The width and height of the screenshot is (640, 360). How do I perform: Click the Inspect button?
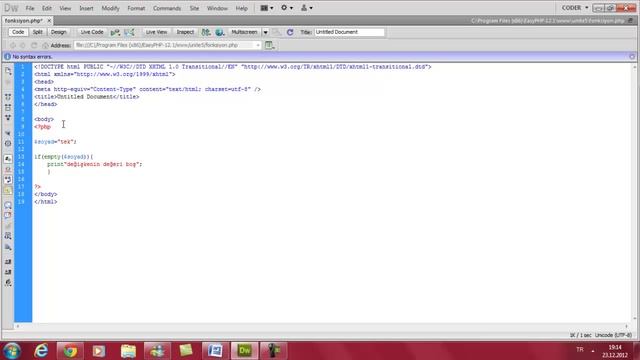point(185,32)
